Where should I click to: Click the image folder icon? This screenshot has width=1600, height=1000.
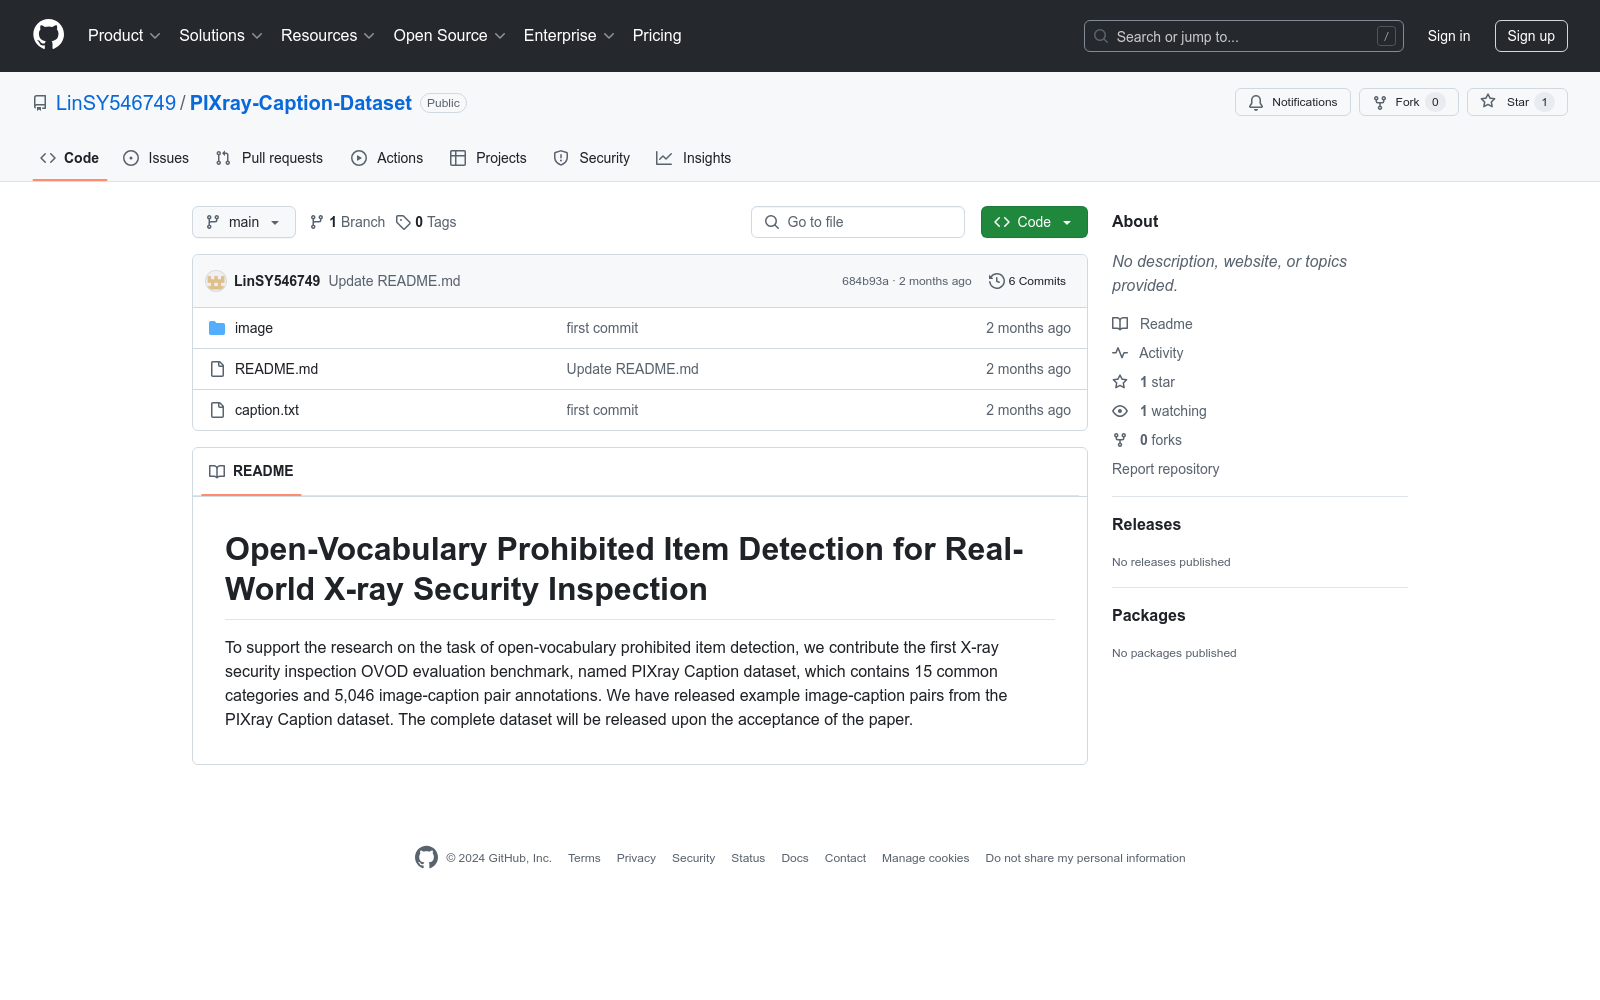pos(217,328)
